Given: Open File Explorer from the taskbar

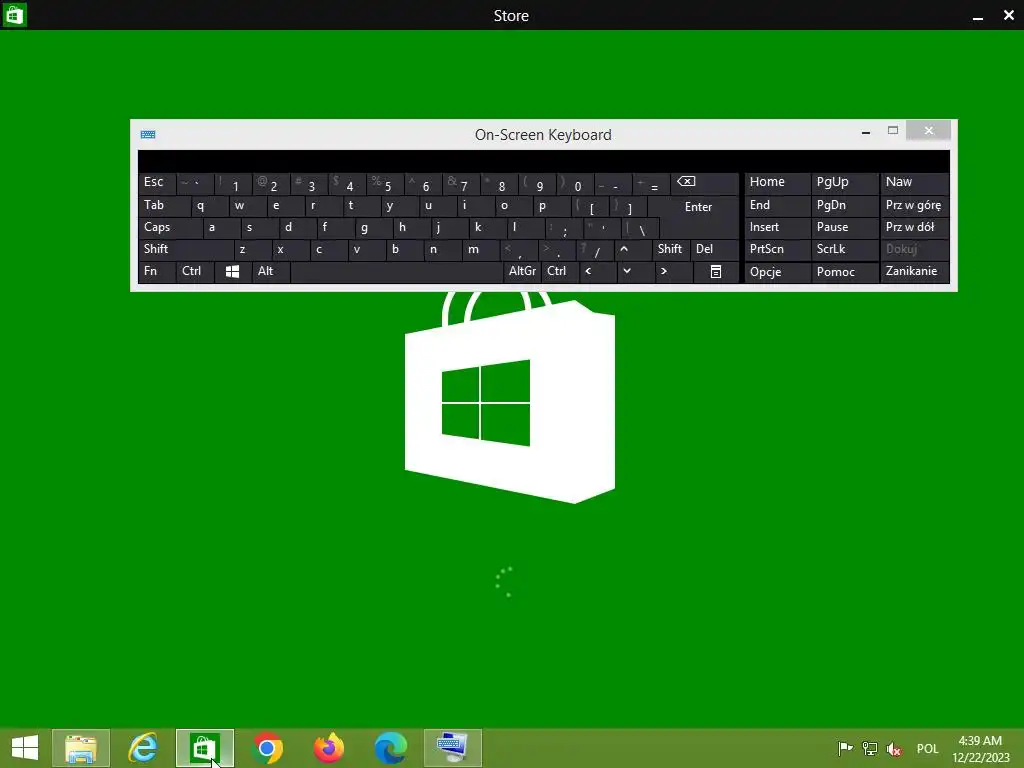Looking at the screenshot, I should 81,748.
